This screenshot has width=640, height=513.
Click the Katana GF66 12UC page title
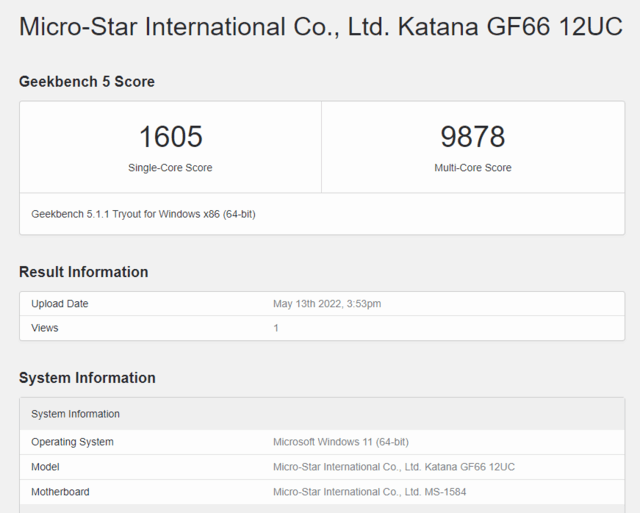(x=320, y=27)
